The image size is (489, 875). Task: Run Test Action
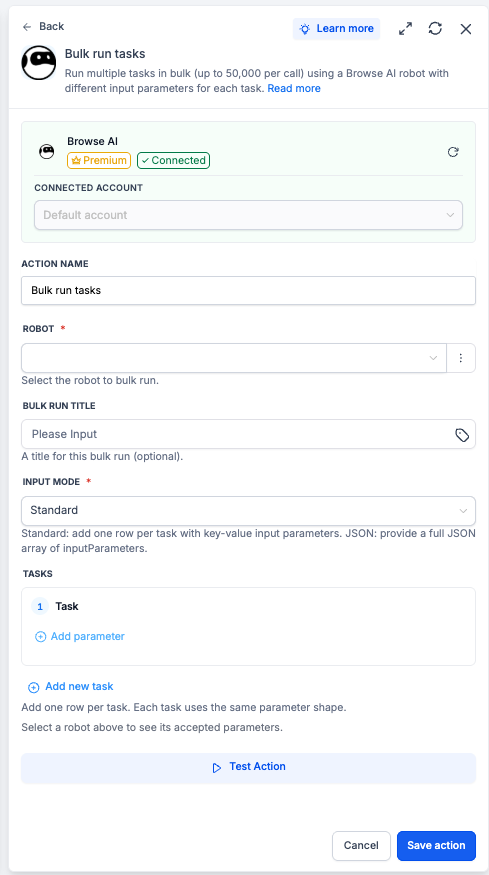point(248,768)
